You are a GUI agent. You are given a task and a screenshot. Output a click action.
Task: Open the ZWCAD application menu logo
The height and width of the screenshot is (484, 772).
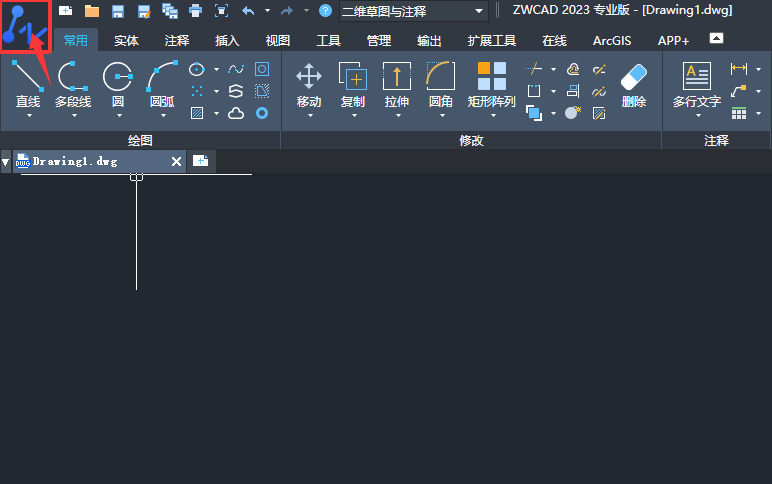[25, 25]
